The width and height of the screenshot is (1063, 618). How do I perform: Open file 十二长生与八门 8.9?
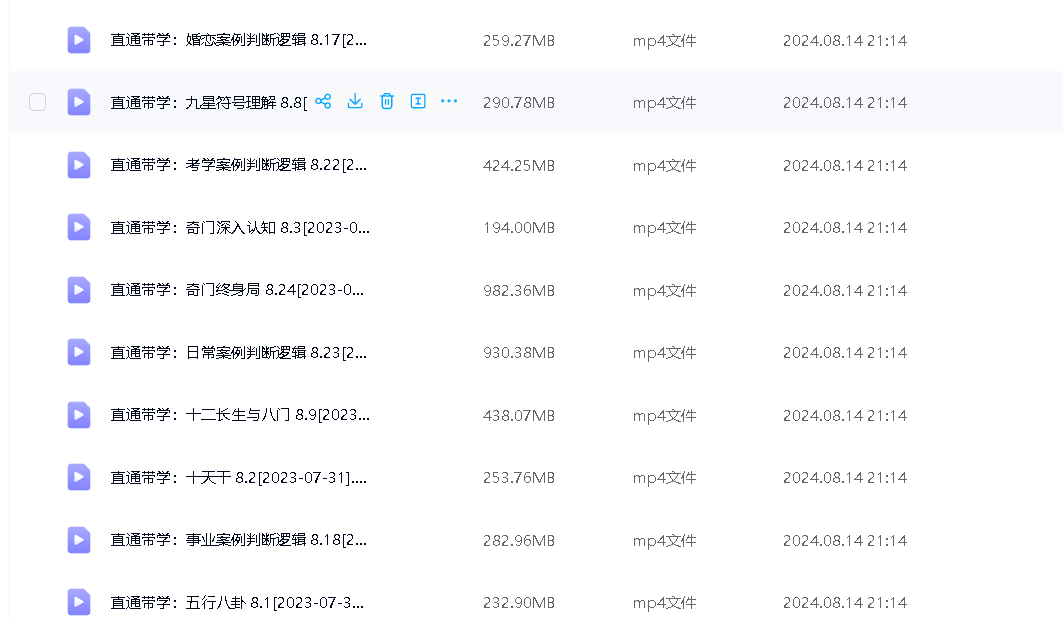[239, 415]
